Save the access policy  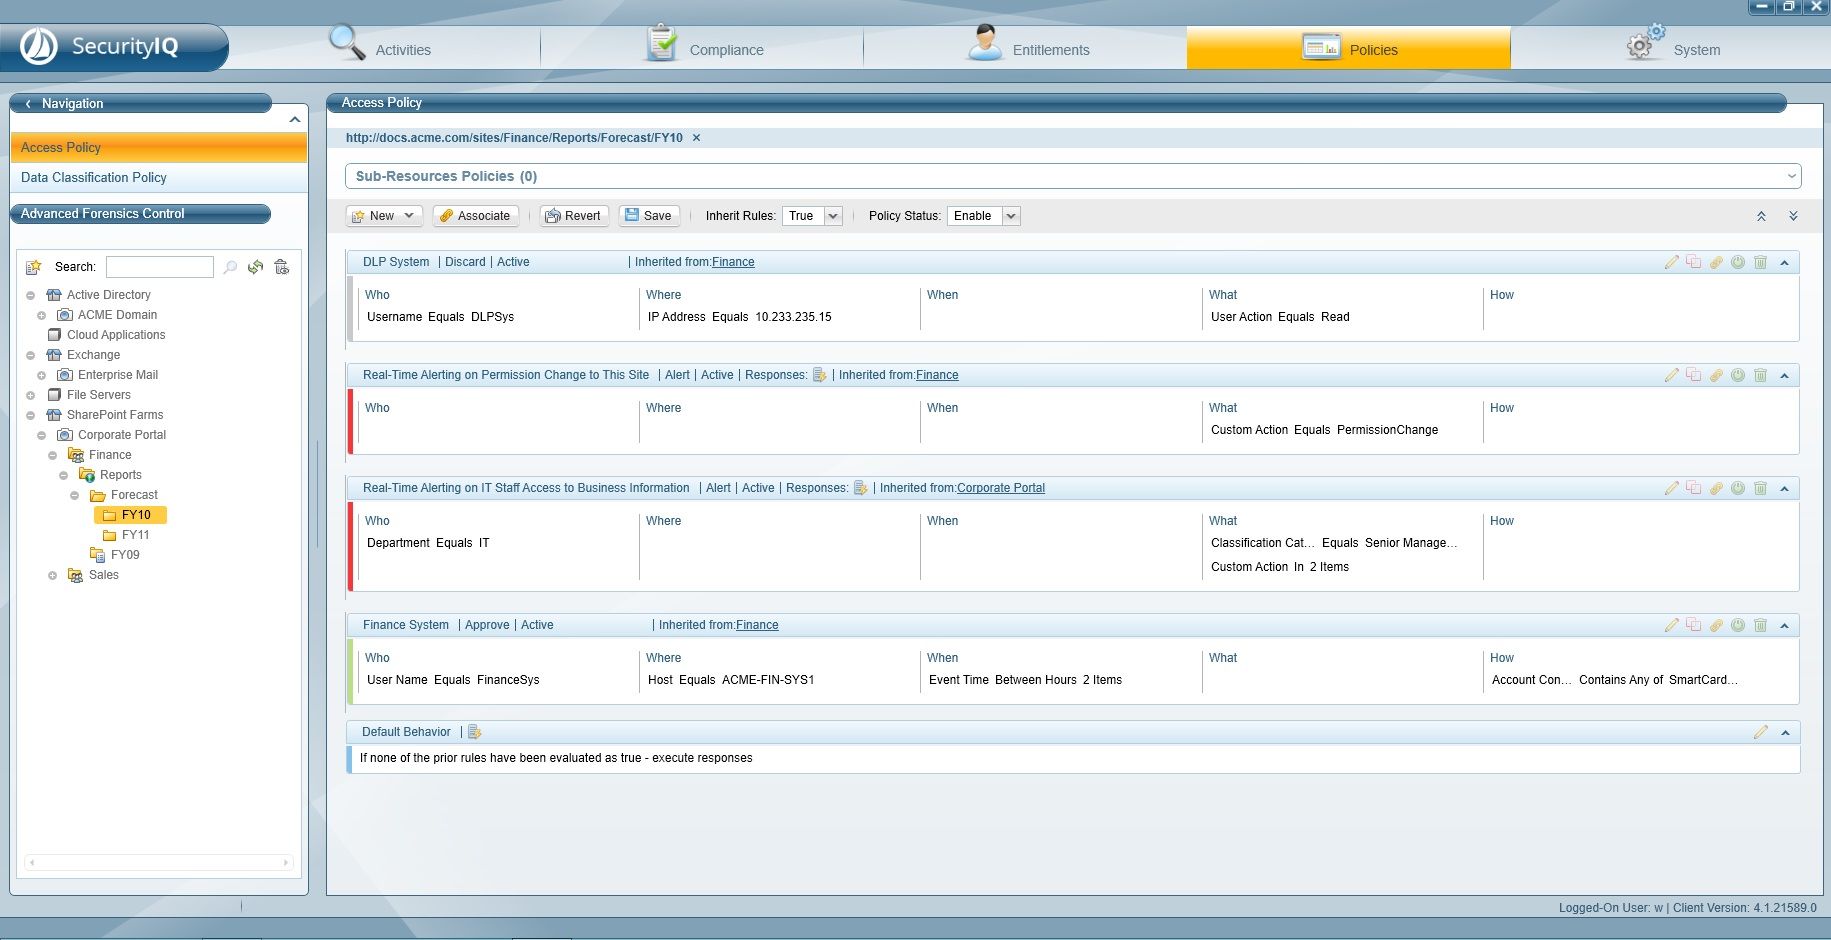pos(649,216)
